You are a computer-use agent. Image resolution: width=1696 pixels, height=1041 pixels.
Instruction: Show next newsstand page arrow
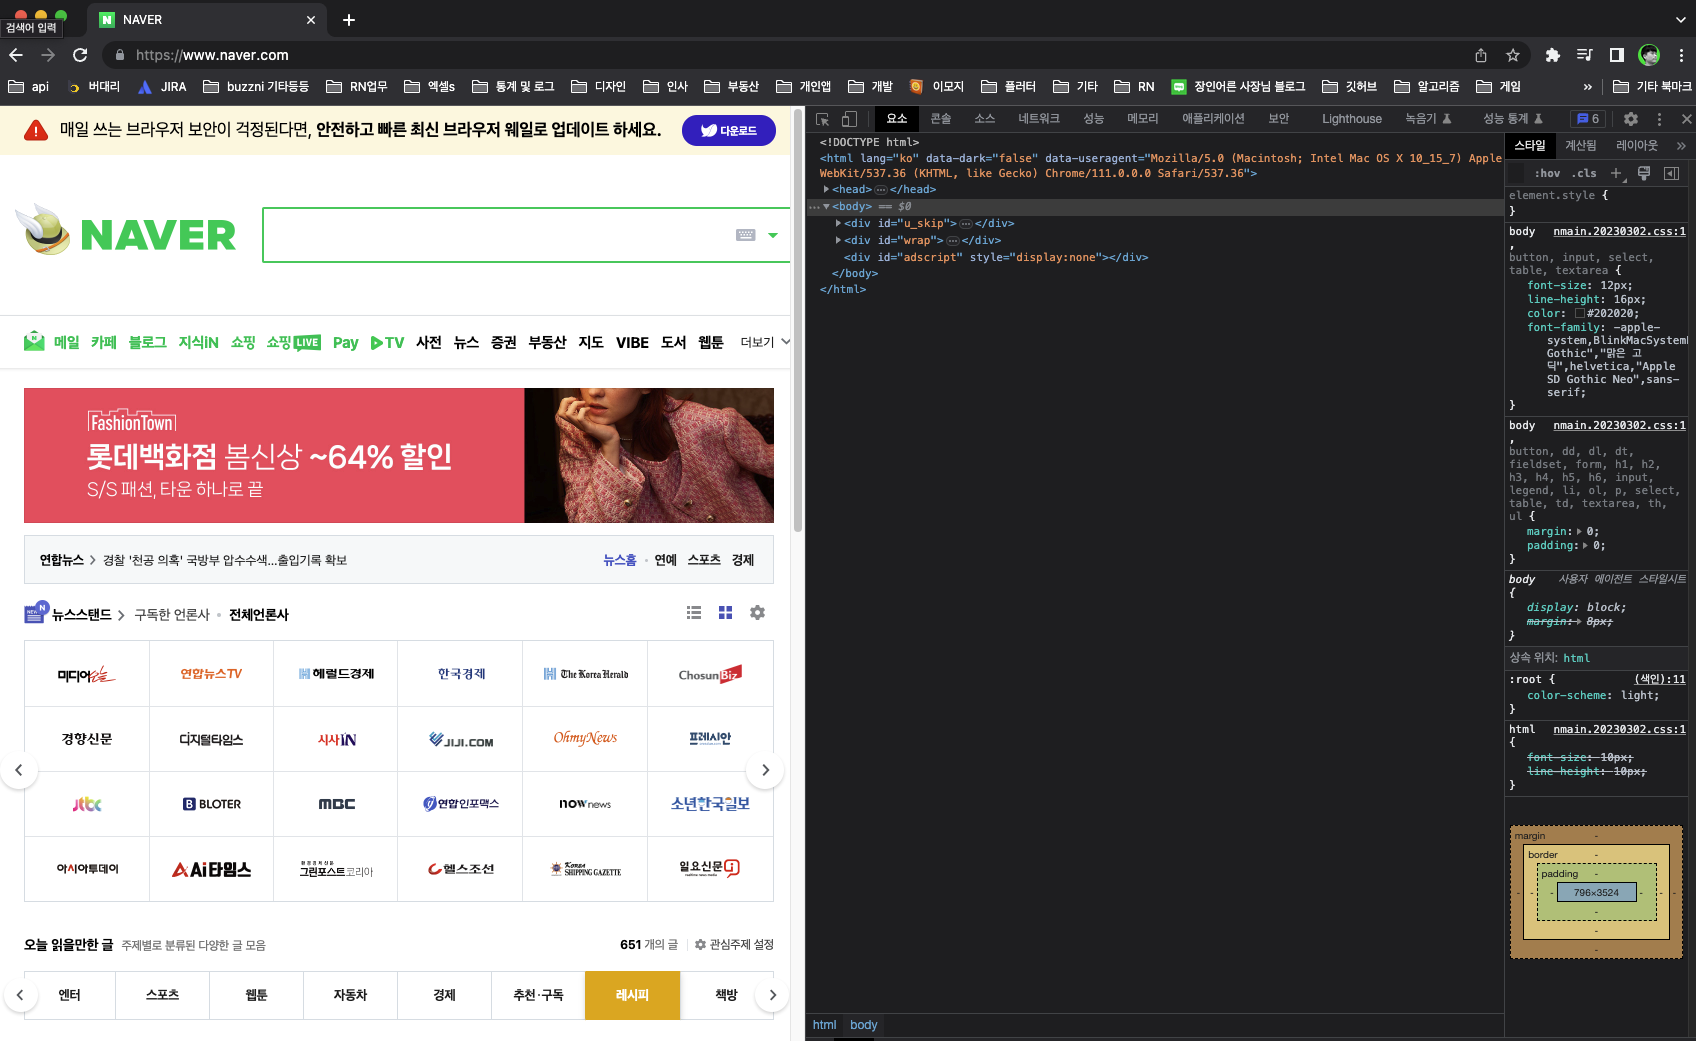765,770
